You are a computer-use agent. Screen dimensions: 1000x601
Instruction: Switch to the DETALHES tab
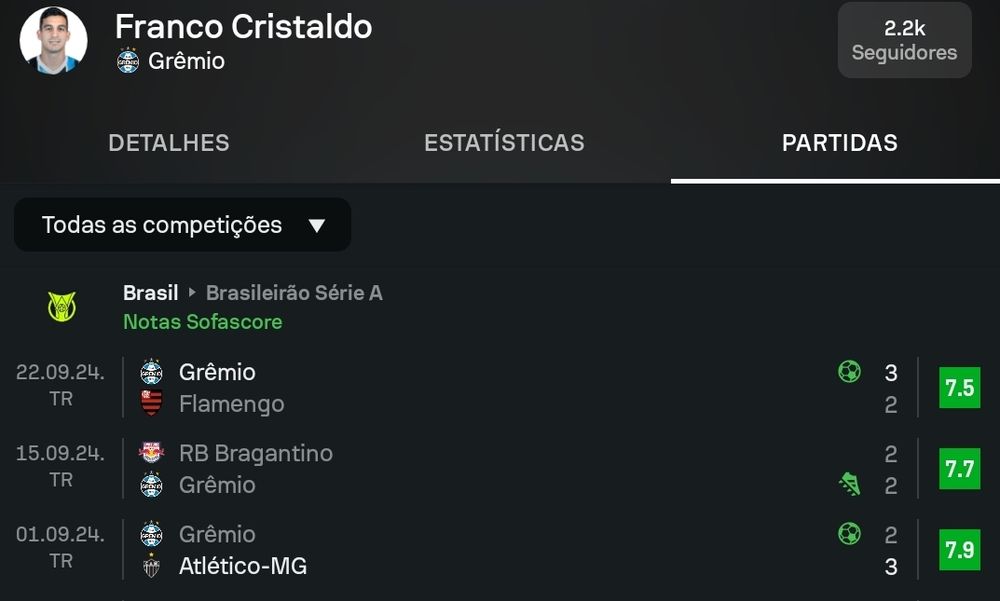click(x=168, y=143)
